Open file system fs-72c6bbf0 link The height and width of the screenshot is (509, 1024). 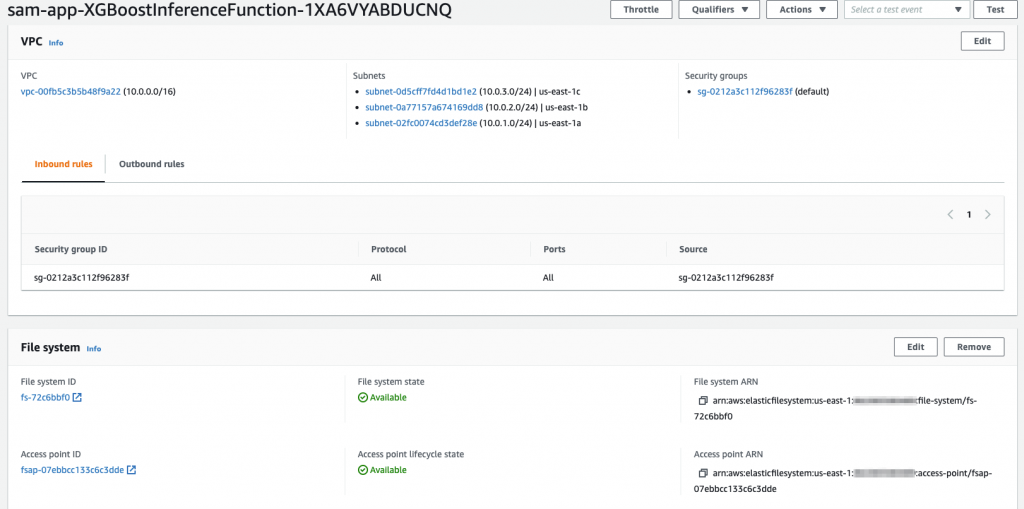pos(45,397)
